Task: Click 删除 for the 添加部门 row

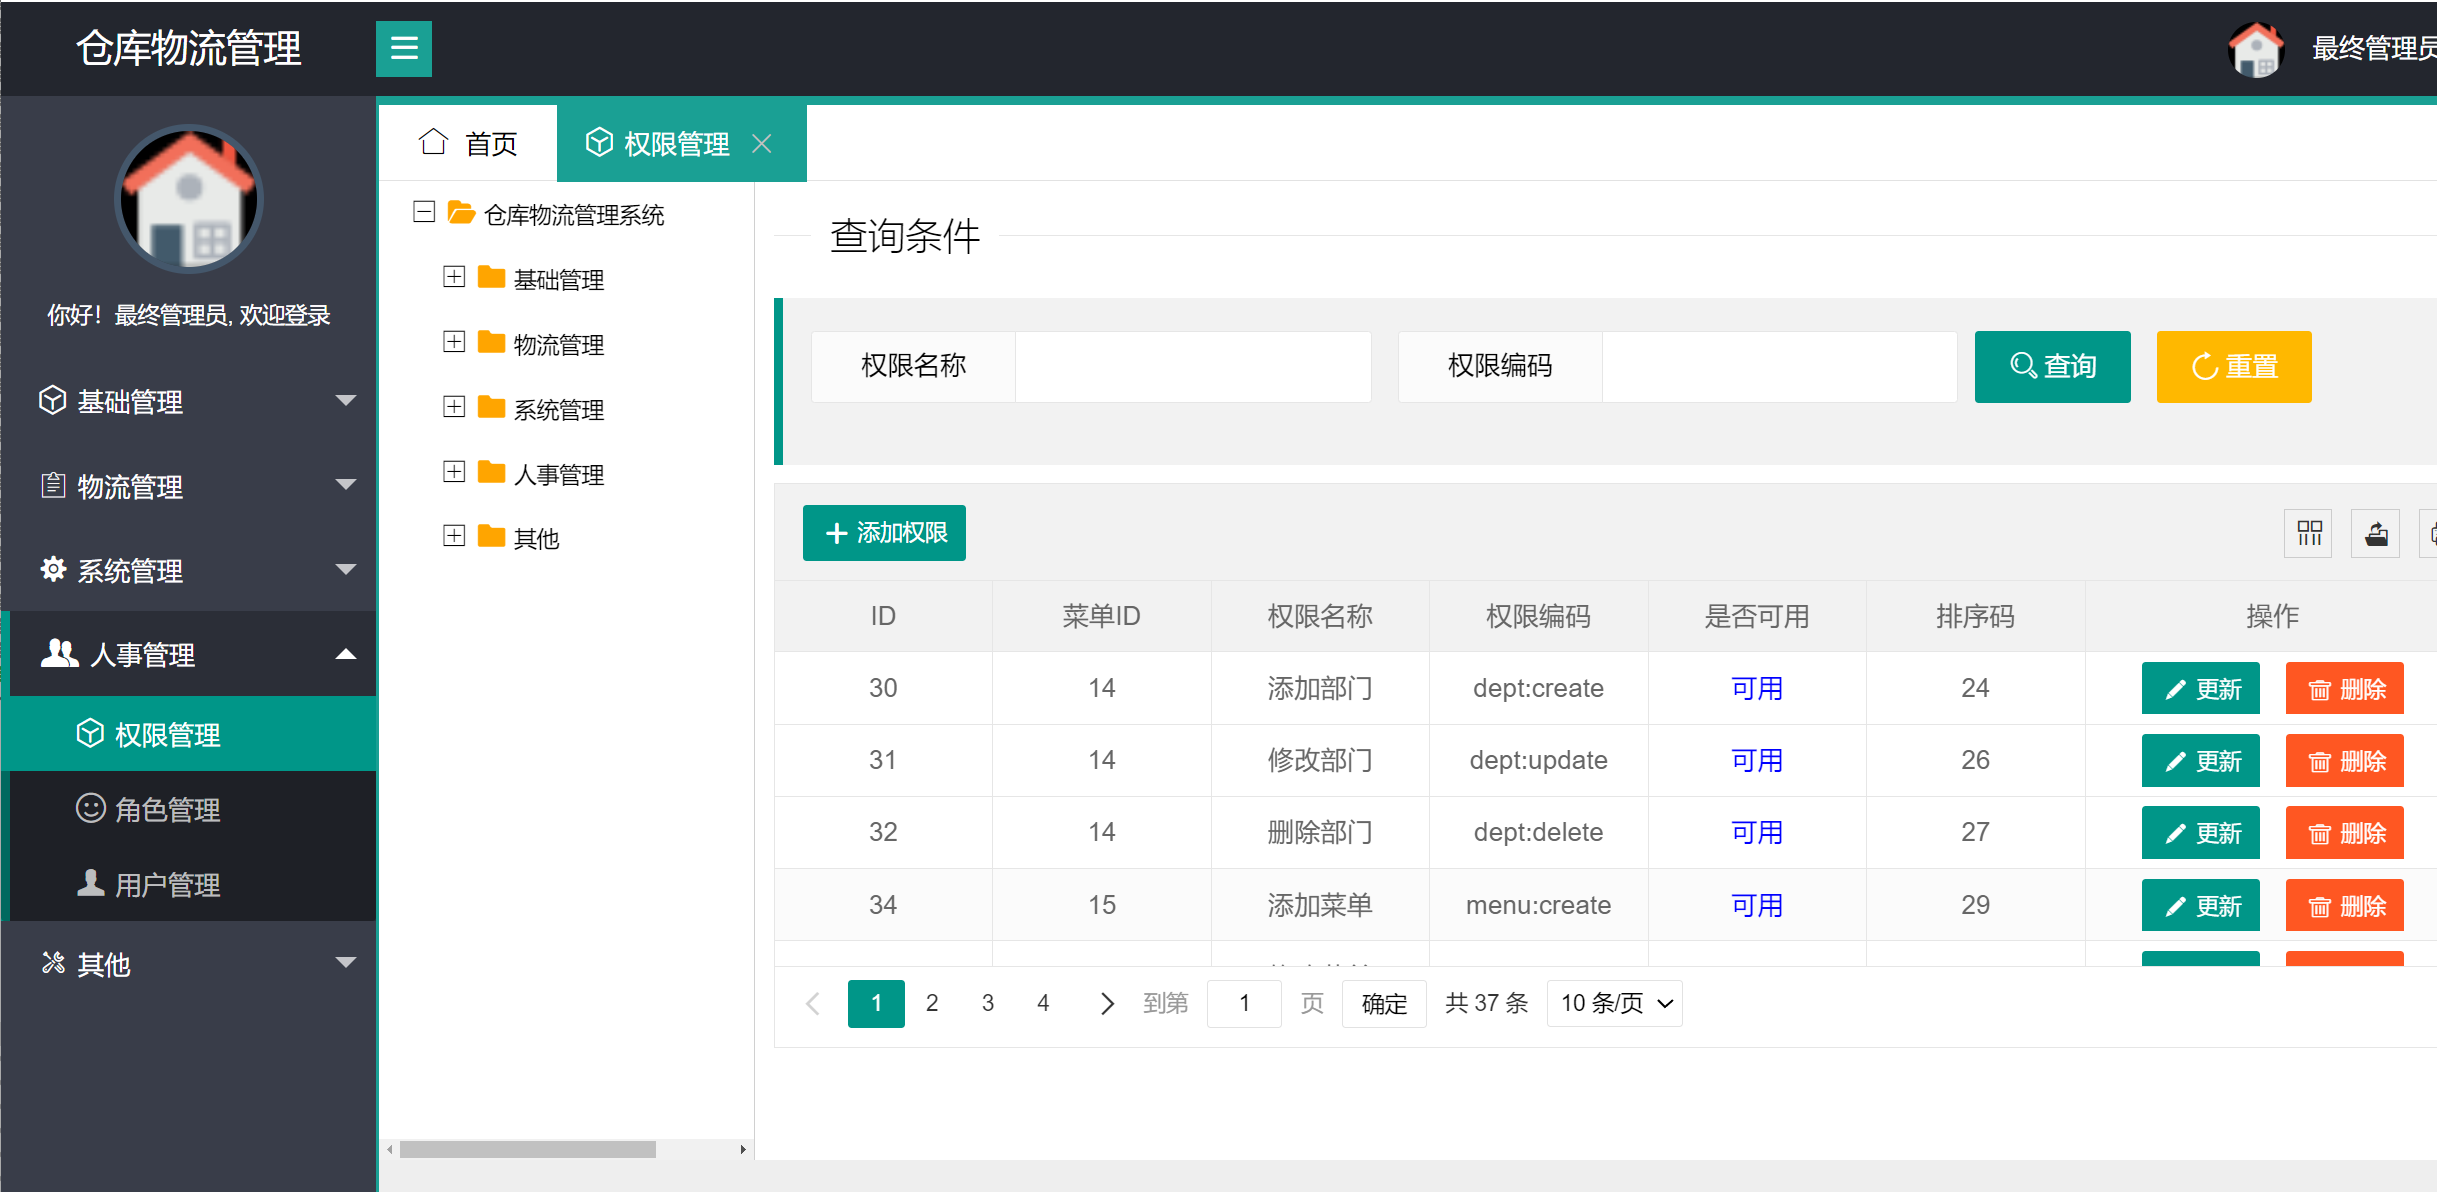Action: coord(2345,688)
